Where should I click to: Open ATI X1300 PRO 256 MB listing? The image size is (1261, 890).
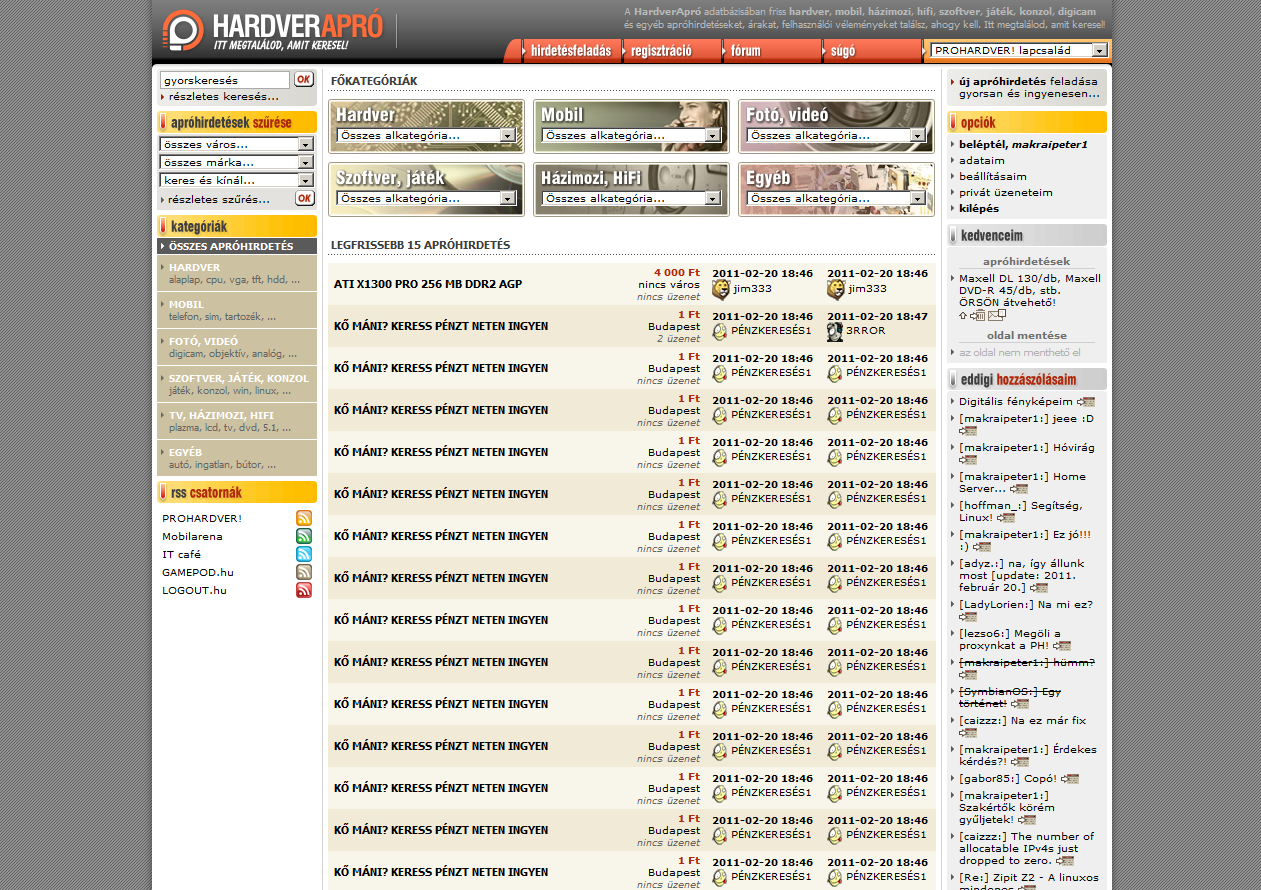click(x=428, y=284)
